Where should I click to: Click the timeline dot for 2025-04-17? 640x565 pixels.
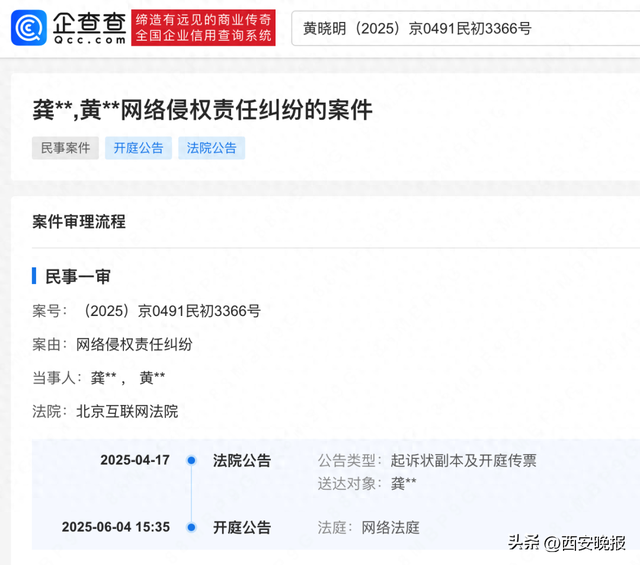tap(191, 460)
